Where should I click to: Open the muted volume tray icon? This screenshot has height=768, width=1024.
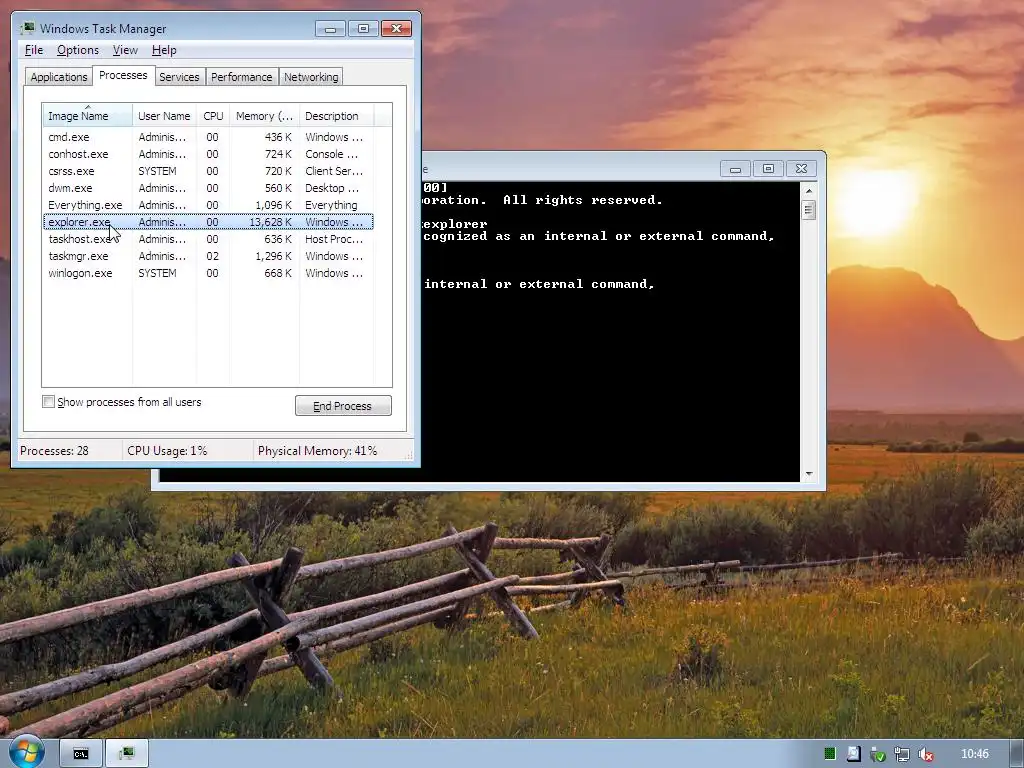coord(925,754)
